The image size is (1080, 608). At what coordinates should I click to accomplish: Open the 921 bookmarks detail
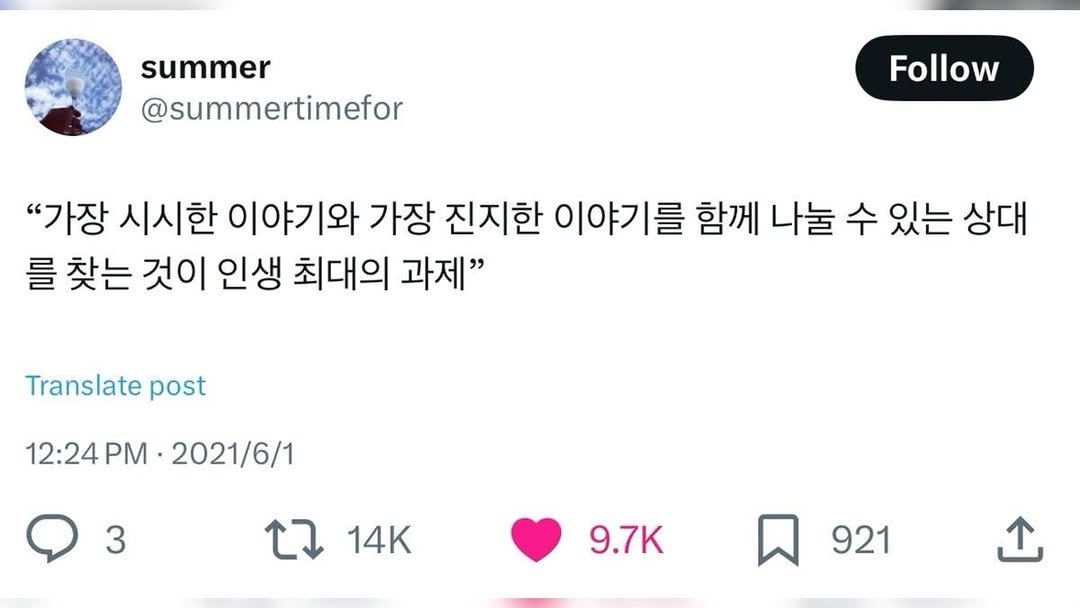861,537
